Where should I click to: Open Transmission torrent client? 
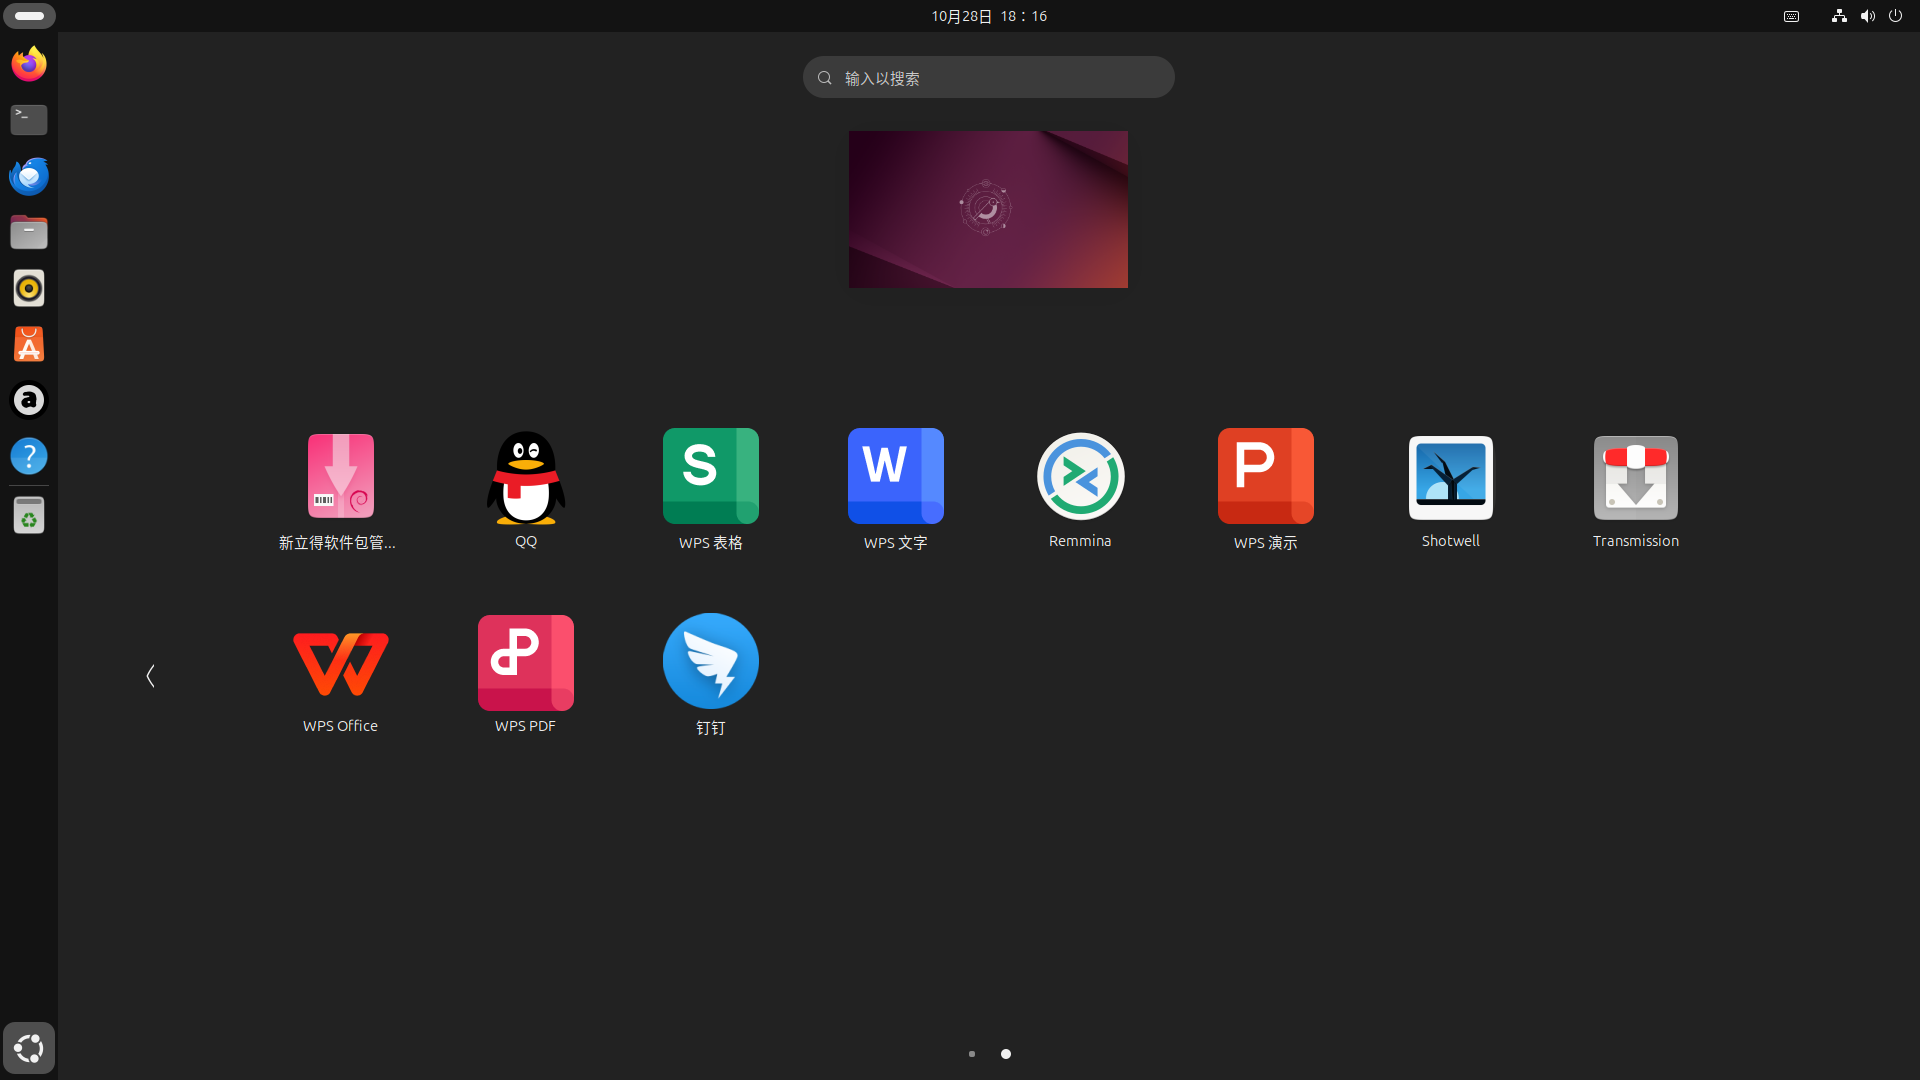pos(1636,490)
